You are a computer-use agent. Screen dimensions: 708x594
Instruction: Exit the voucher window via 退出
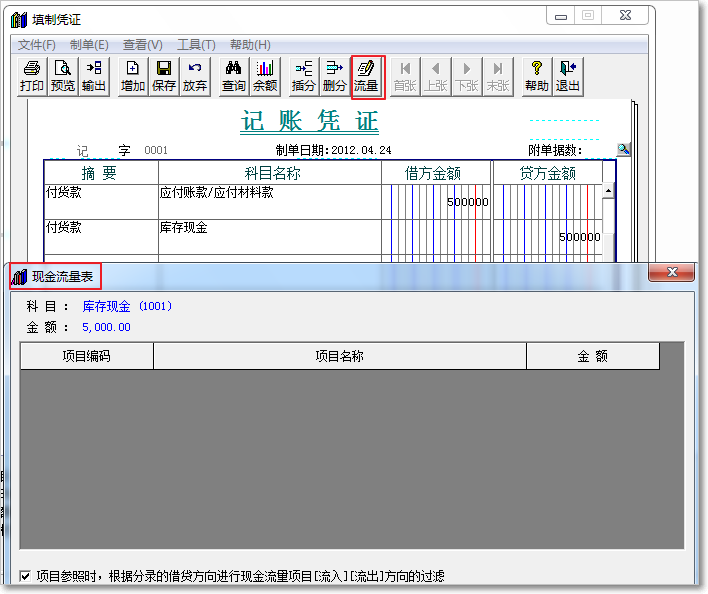pos(568,77)
